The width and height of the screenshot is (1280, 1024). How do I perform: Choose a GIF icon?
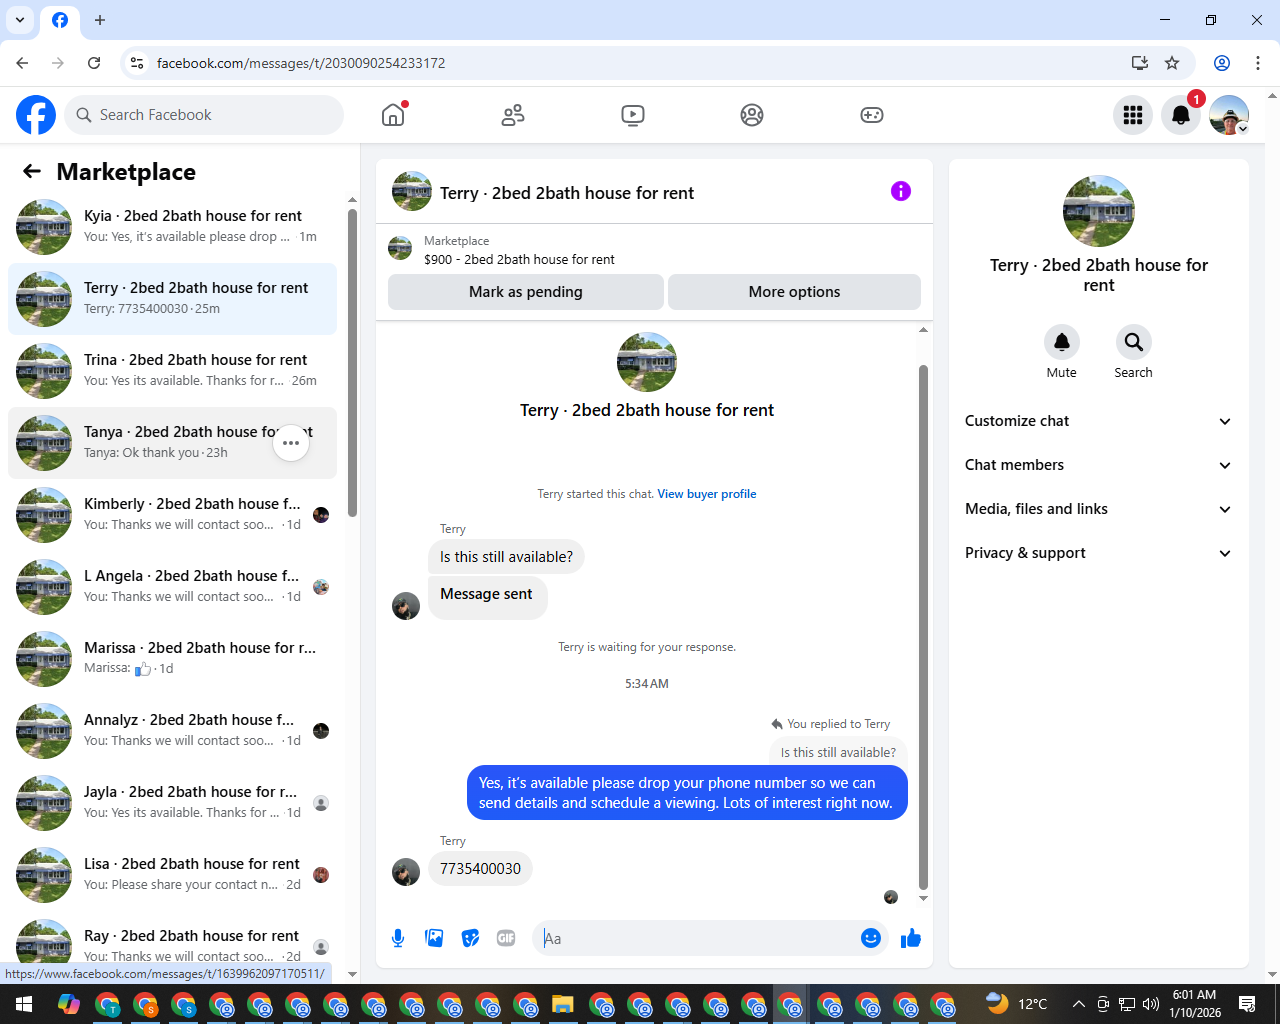tap(506, 938)
